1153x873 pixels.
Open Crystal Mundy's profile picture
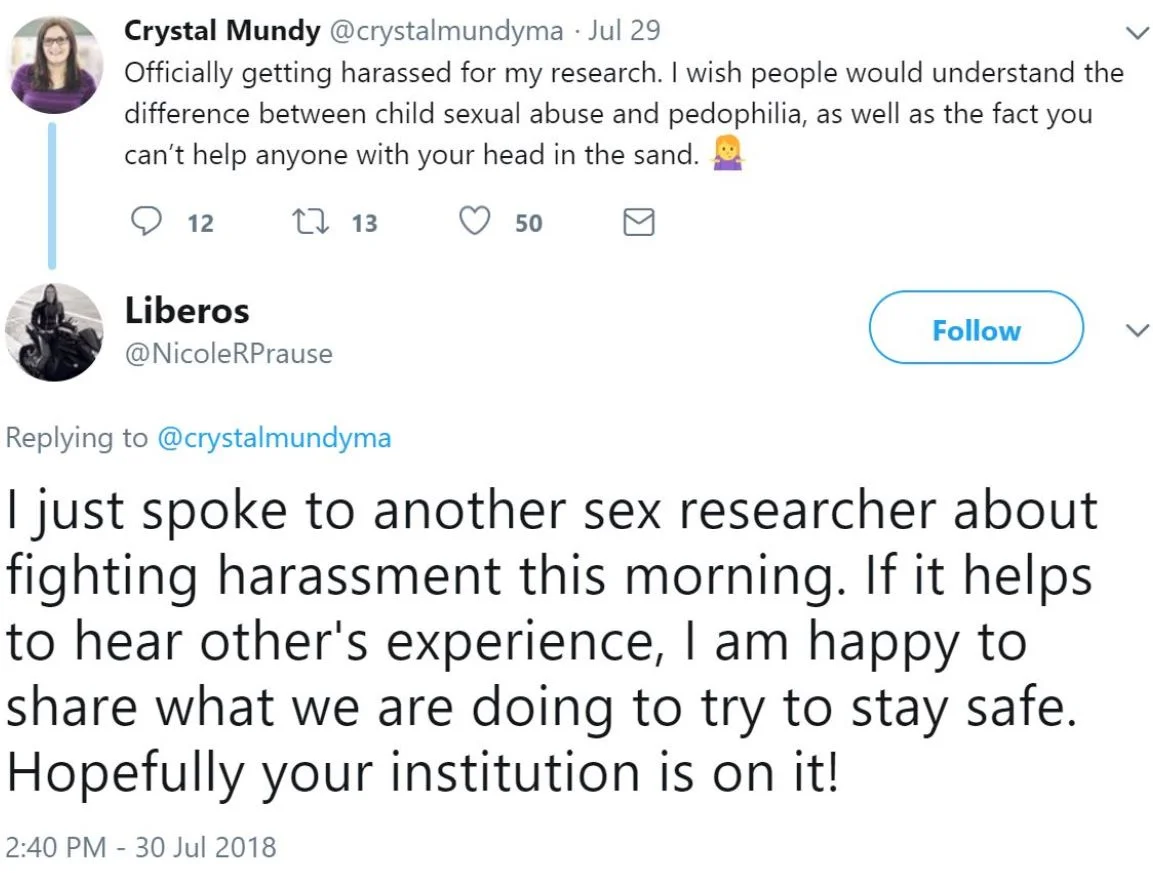[56, 62]
